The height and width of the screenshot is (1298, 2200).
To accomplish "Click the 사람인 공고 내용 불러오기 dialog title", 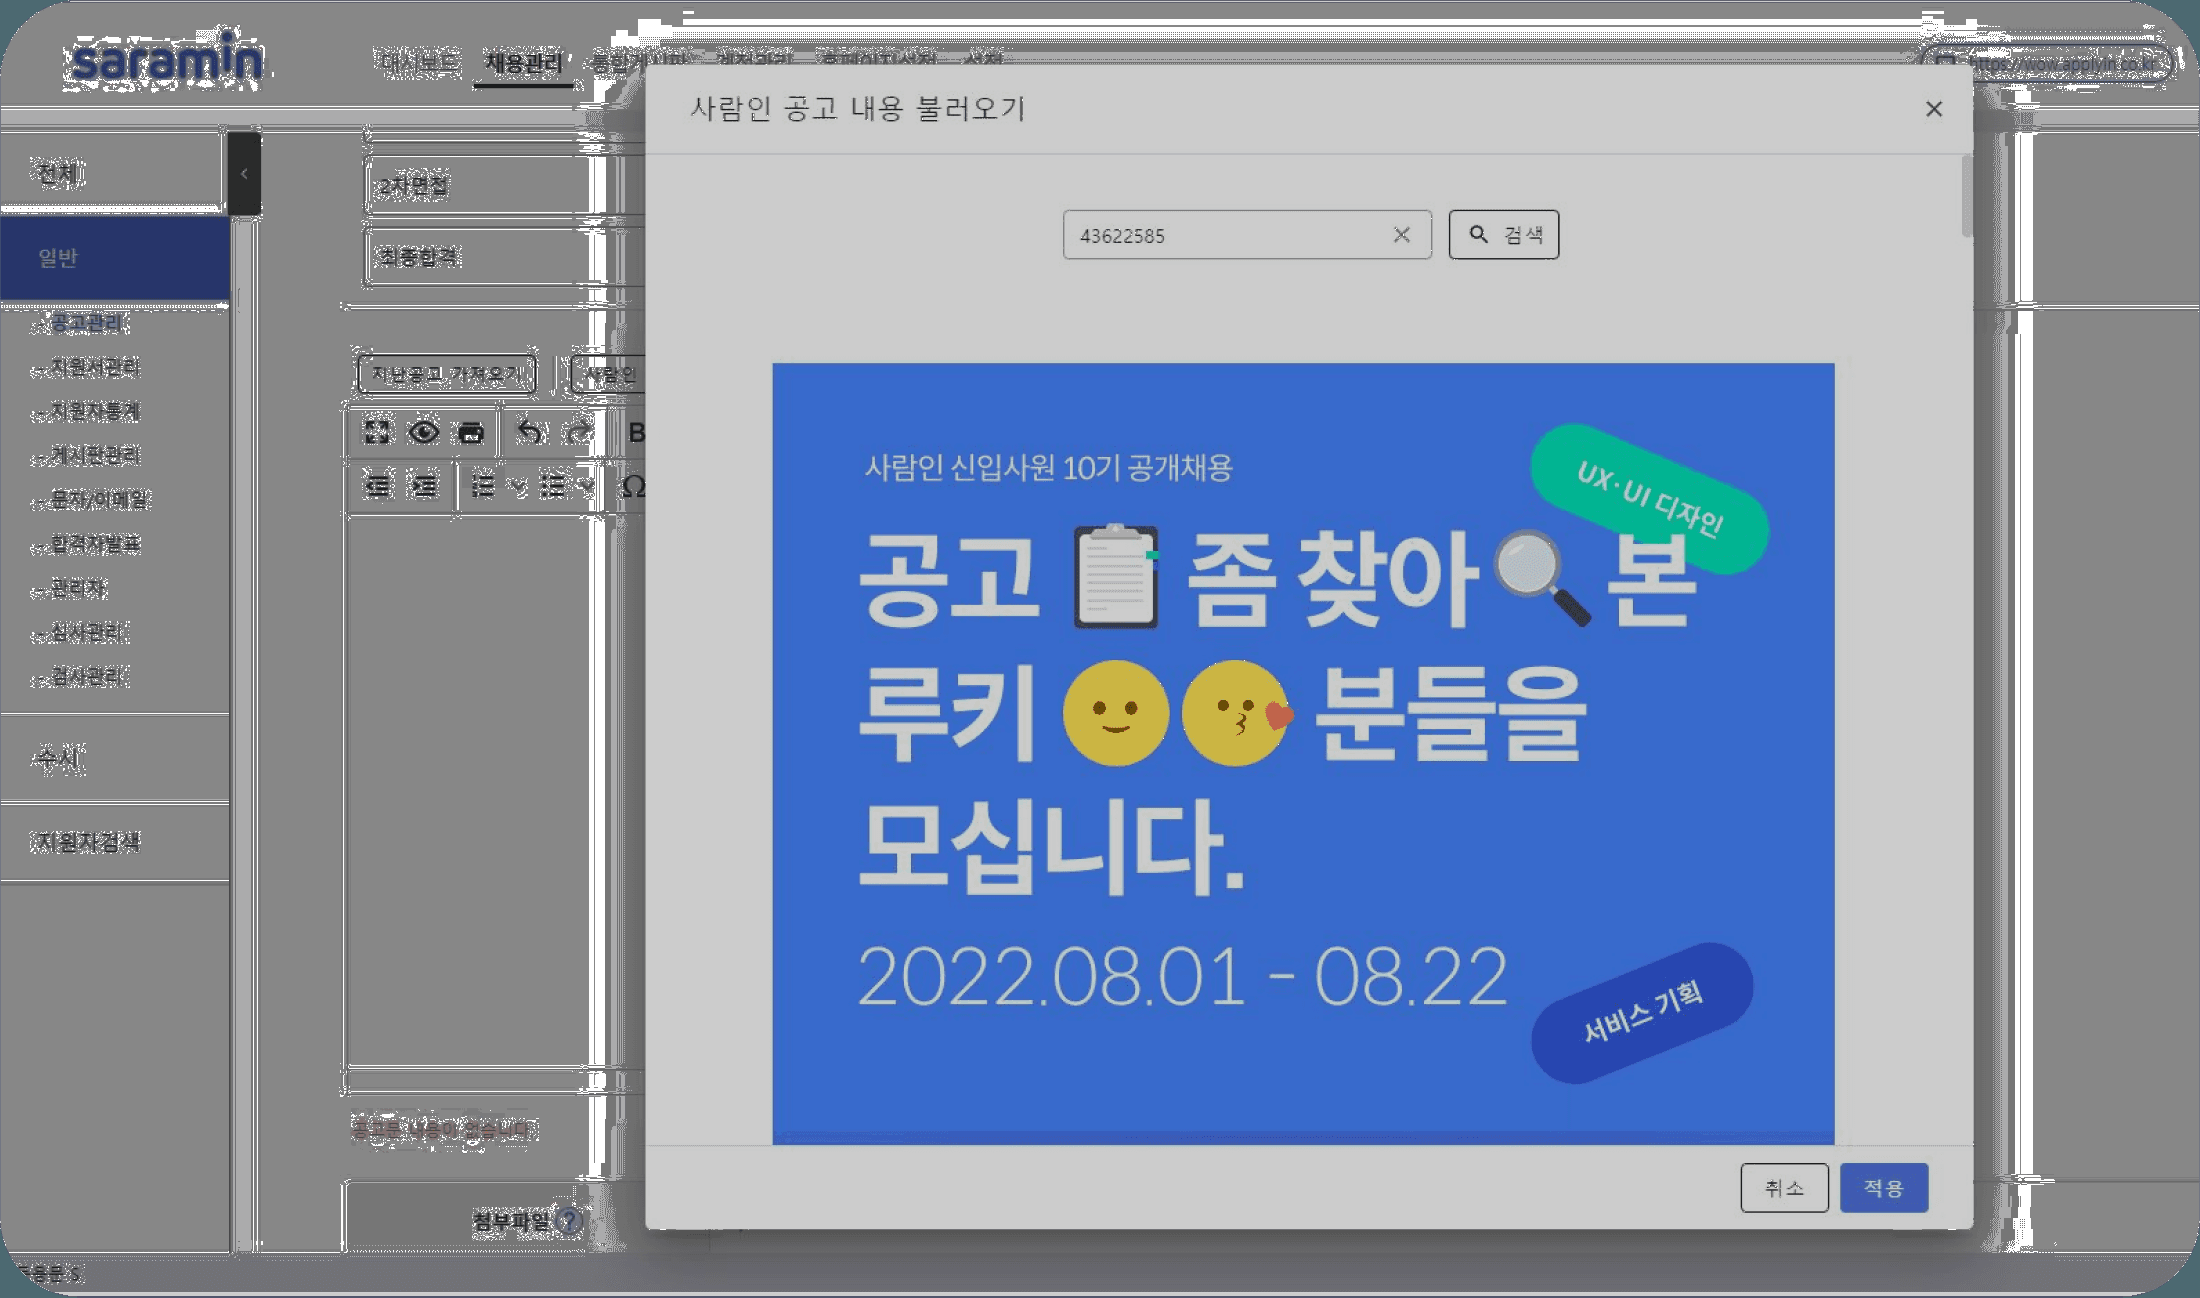I will [858, 108].
